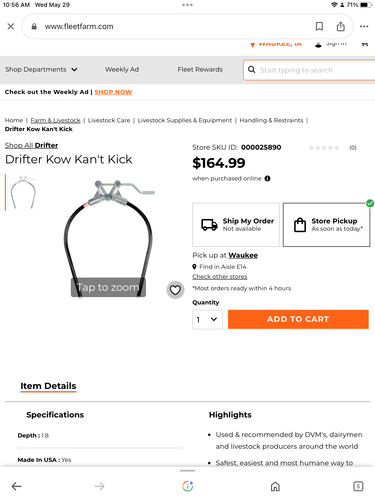Open the Quantity dropdown
Viewport: 375px width, 500px height.
pos(207,319)
